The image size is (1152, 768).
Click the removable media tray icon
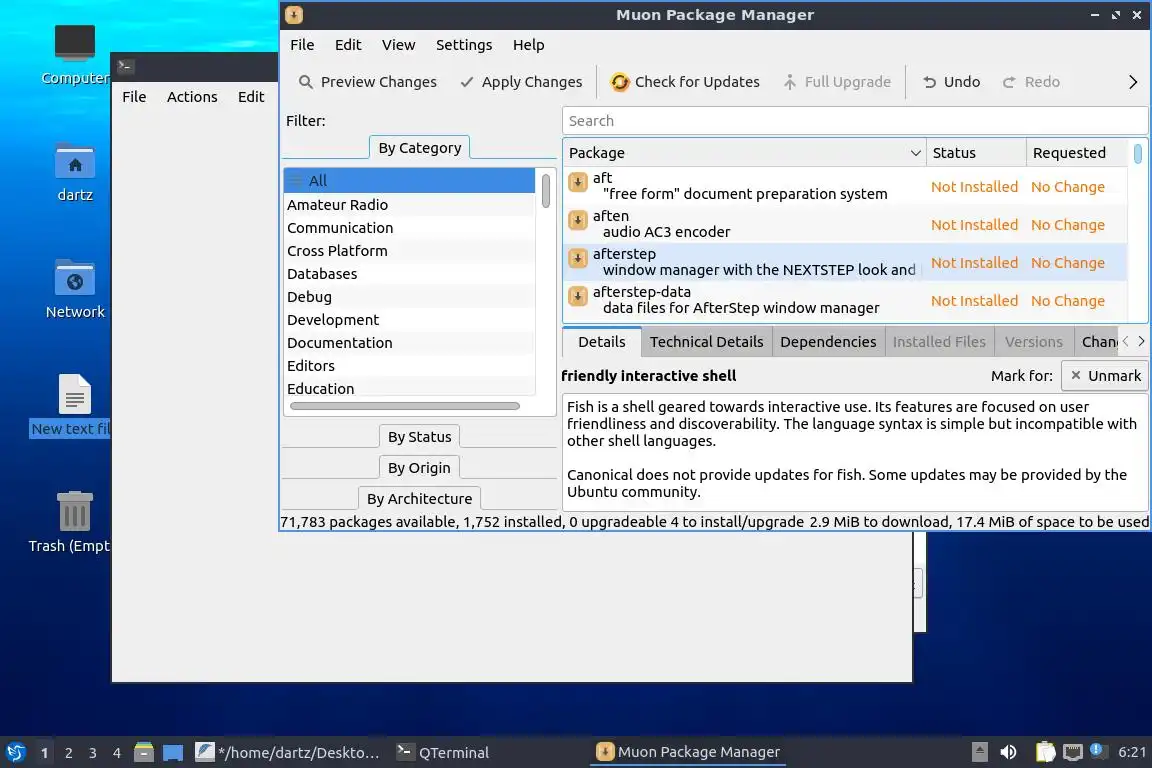click(979, 752)
